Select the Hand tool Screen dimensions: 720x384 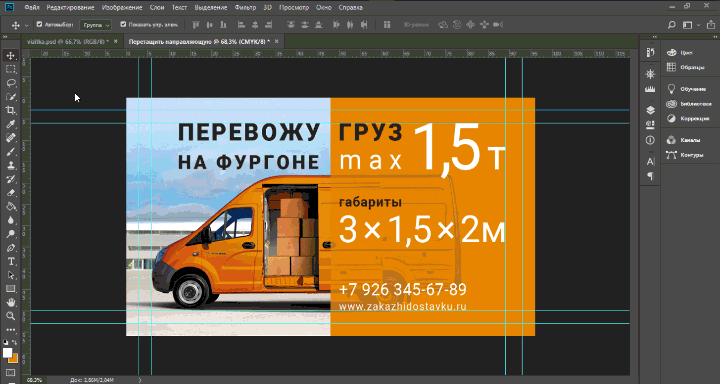pyautogui.click(x=11, y=302)
